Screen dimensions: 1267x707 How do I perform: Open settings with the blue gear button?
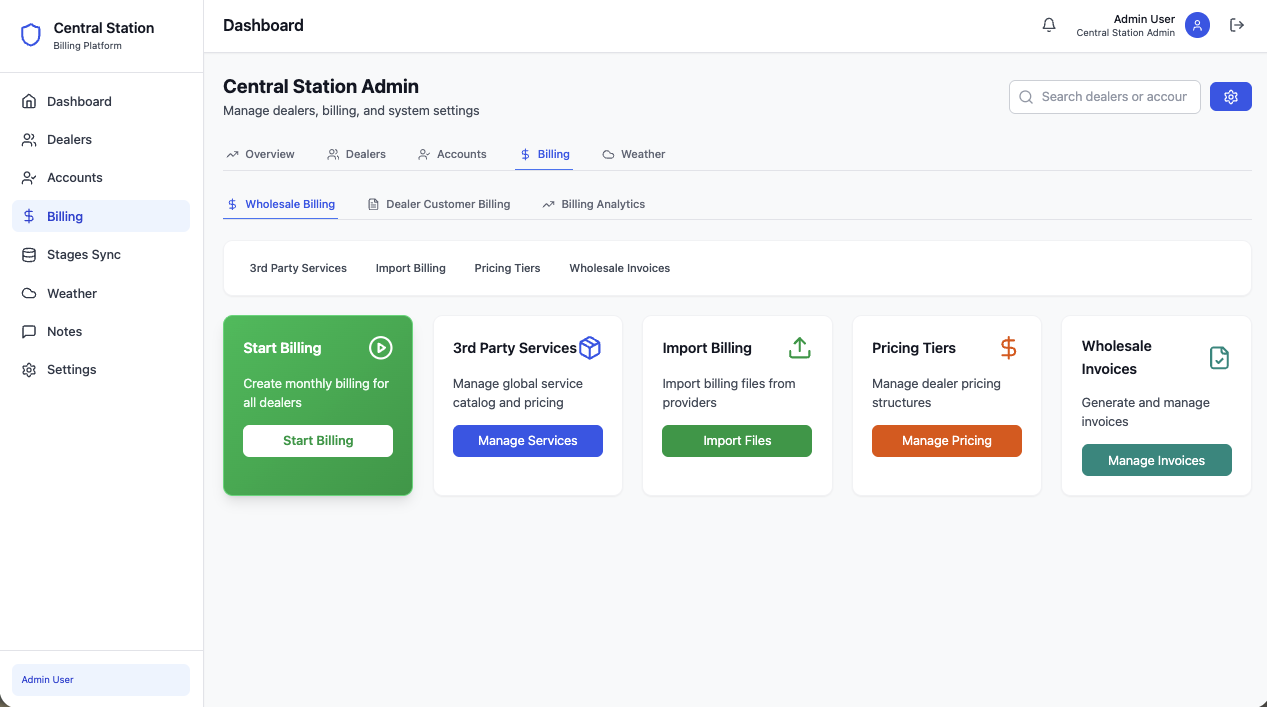(1231, 97)
